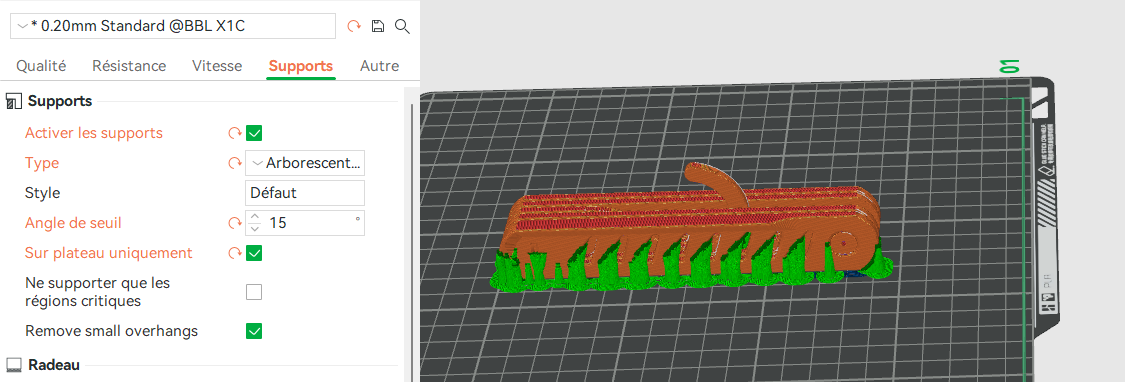
Task: Switch to the Qualité tab
Action: click(x=41, y=66)
